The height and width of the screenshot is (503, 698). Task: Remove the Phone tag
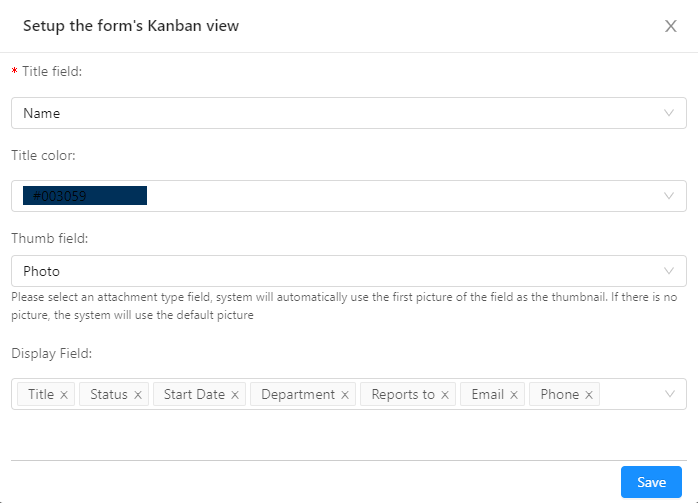click(x=589, y=395)
